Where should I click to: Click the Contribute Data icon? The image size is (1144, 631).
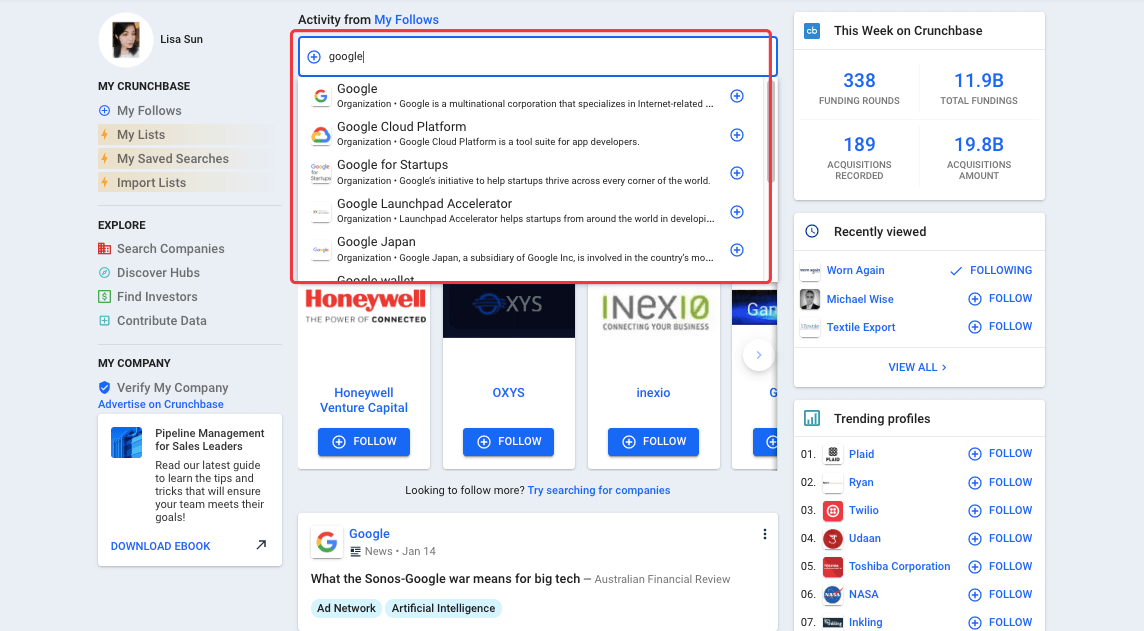pos(104,321)
